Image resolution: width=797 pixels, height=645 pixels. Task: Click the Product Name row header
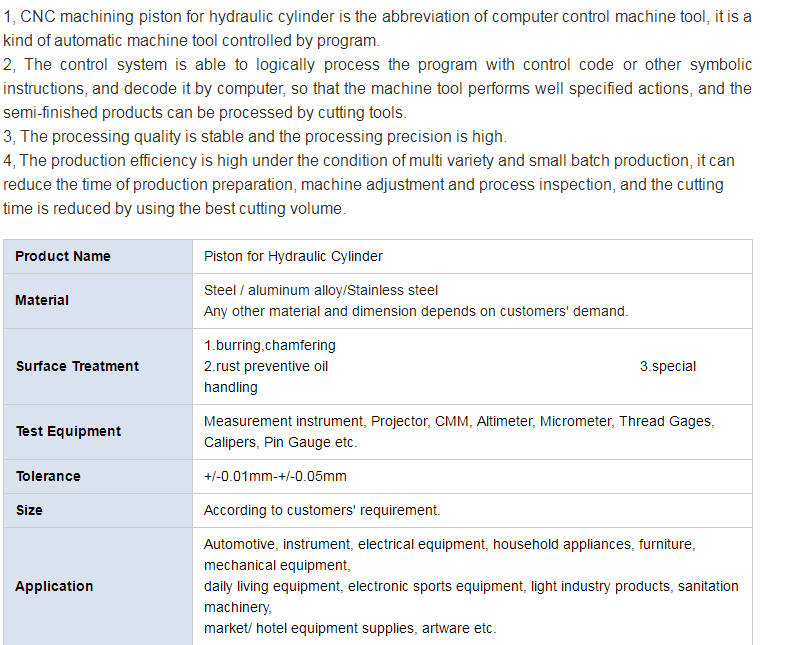pos(63,257)
